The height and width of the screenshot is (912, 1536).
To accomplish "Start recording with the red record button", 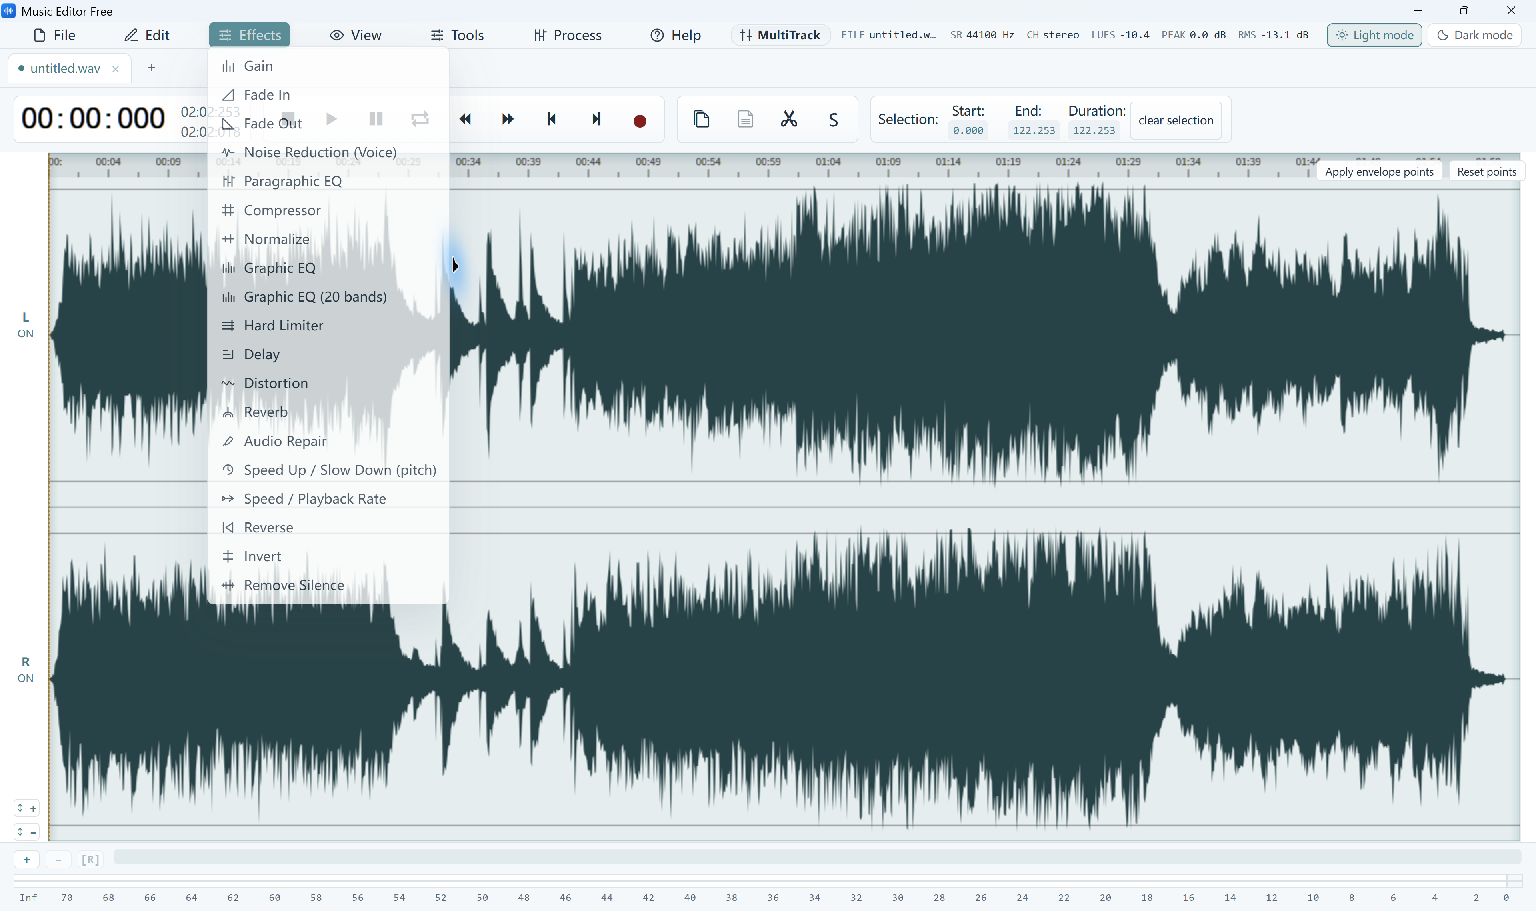I will point(640,121).
